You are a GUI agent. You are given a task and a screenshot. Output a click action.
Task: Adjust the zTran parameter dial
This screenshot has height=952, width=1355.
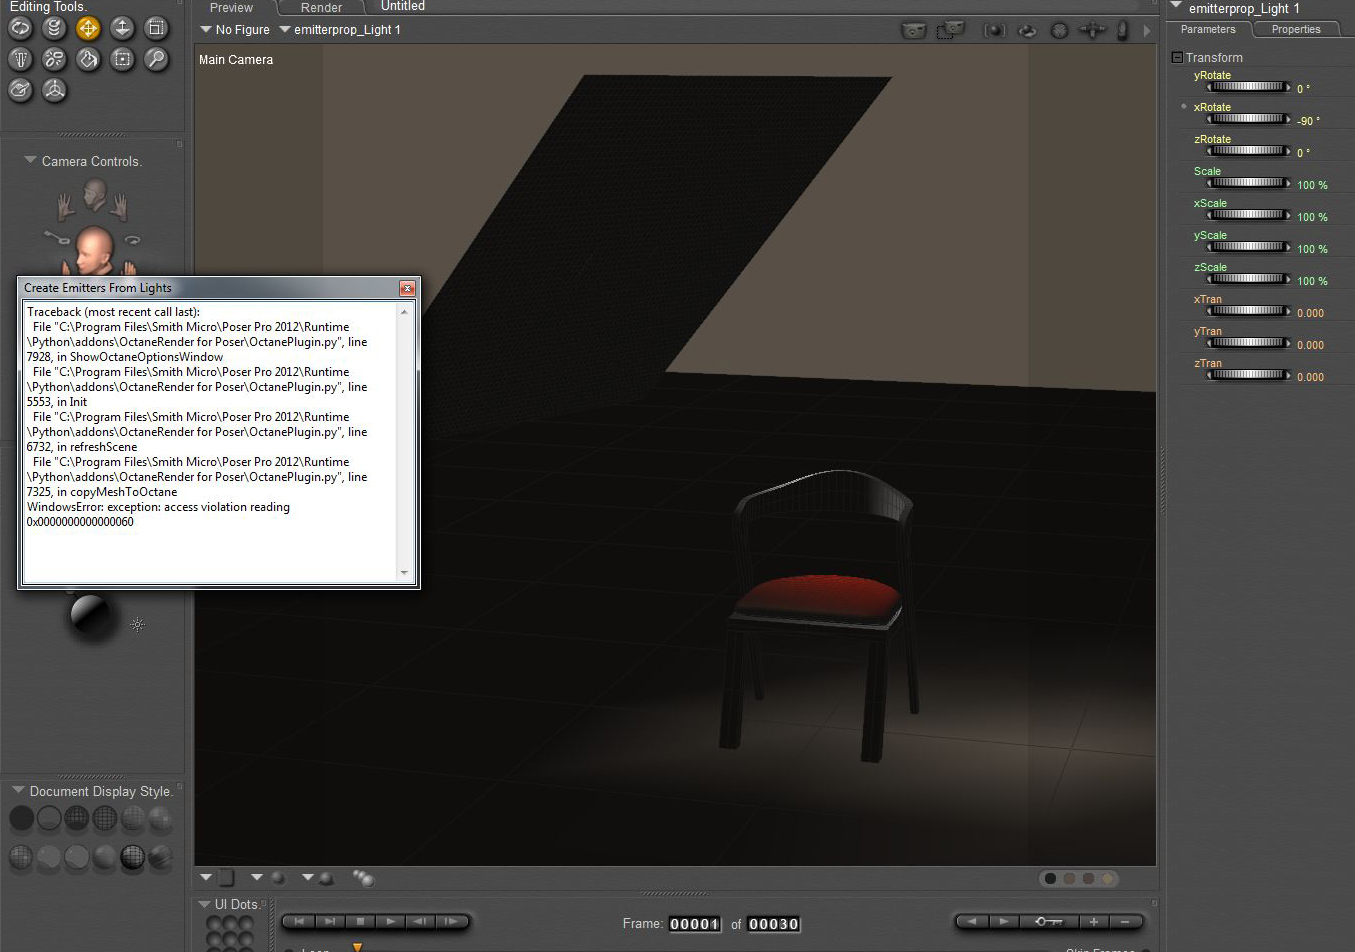(1249, 375)
